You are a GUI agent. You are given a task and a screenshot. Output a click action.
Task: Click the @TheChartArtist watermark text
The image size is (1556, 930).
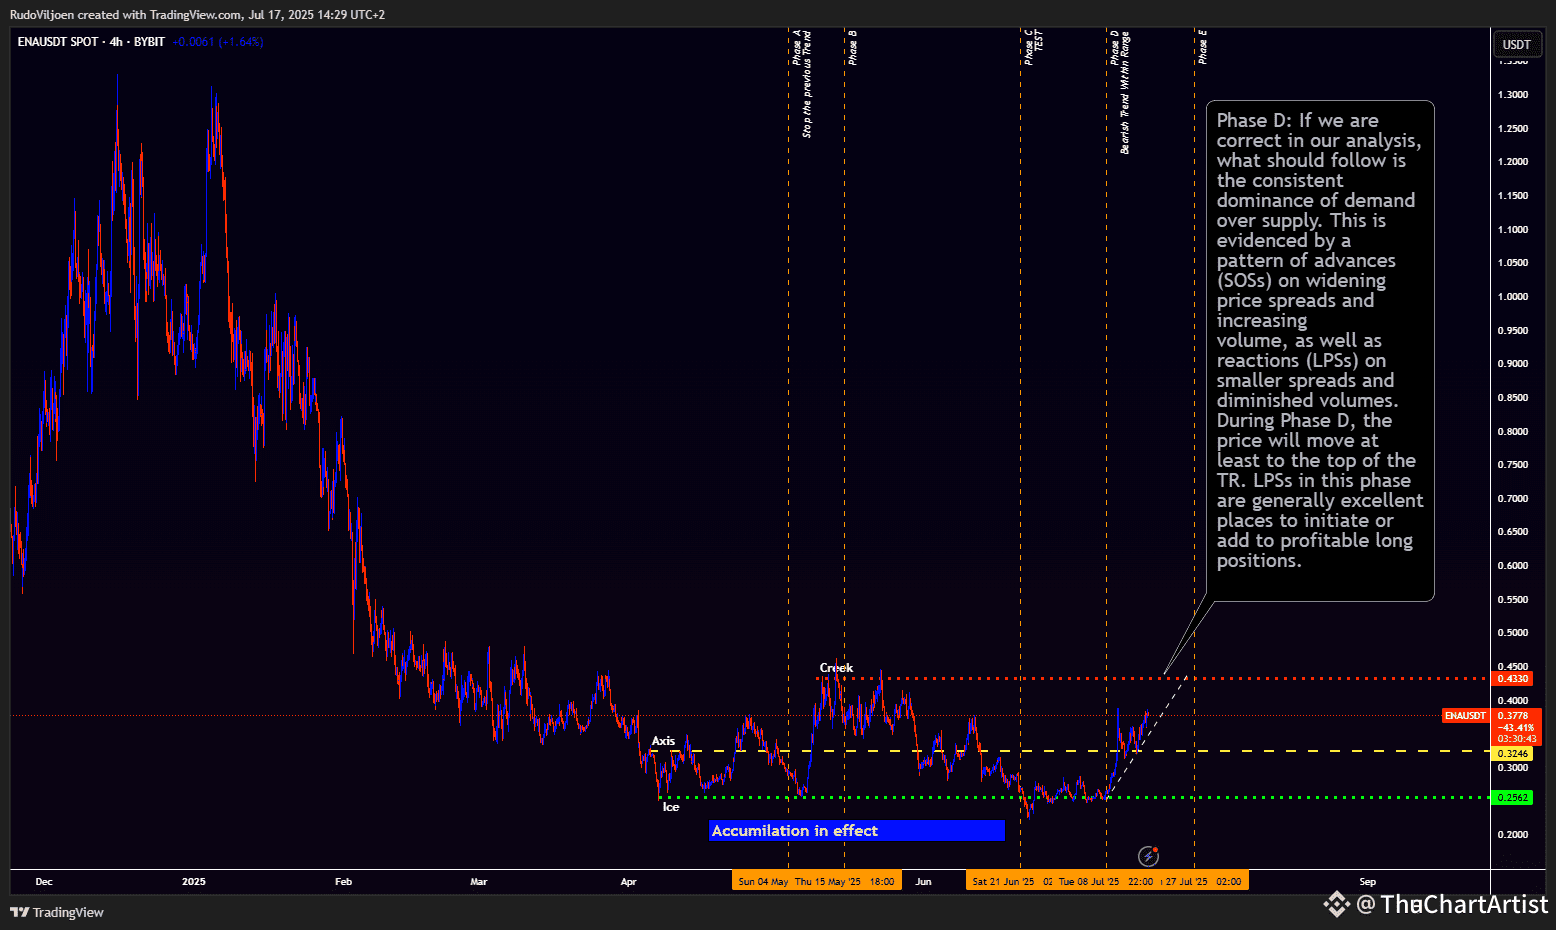pos(1452,904)
